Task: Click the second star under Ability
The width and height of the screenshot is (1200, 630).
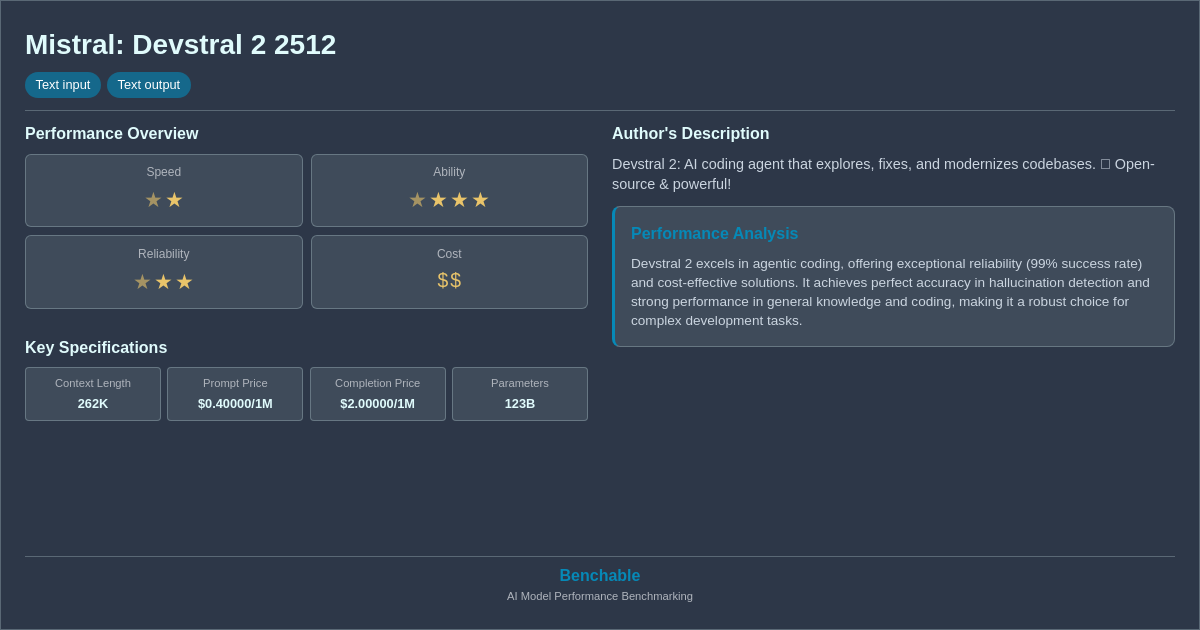Action: pyautogui.click(x=438, y=200)
